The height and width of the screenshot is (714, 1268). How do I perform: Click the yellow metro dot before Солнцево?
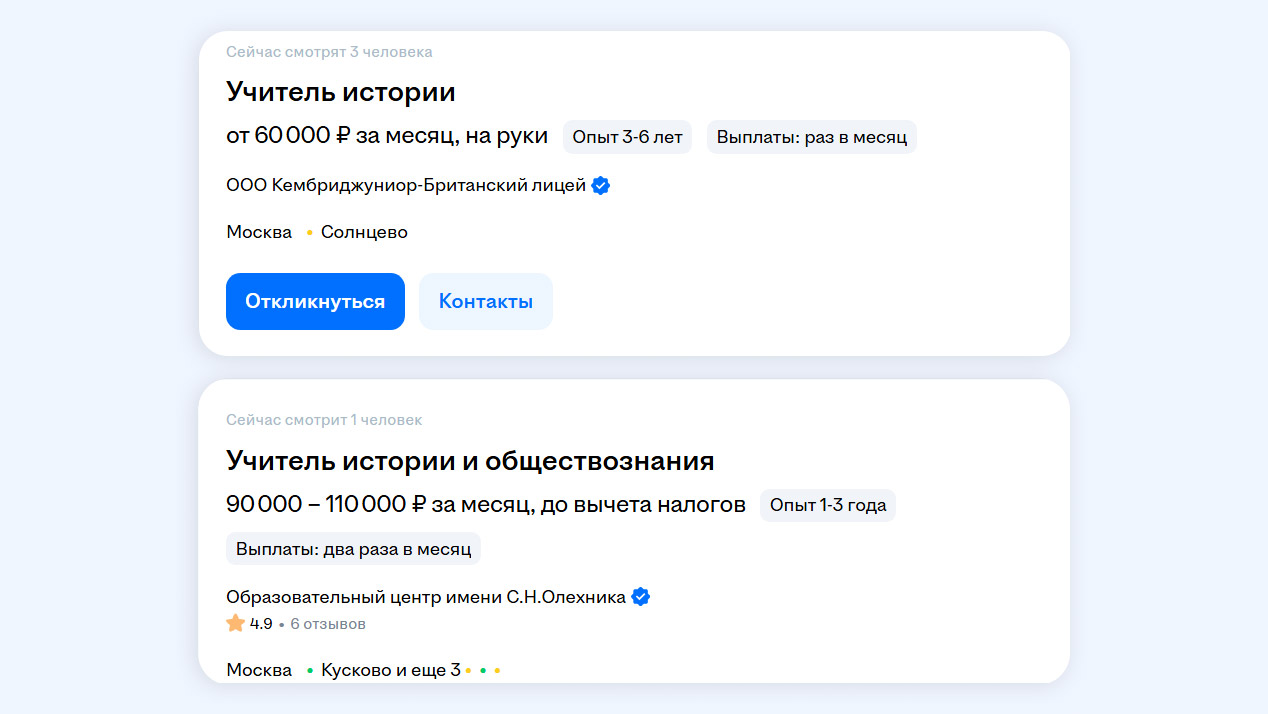point(310,233)
